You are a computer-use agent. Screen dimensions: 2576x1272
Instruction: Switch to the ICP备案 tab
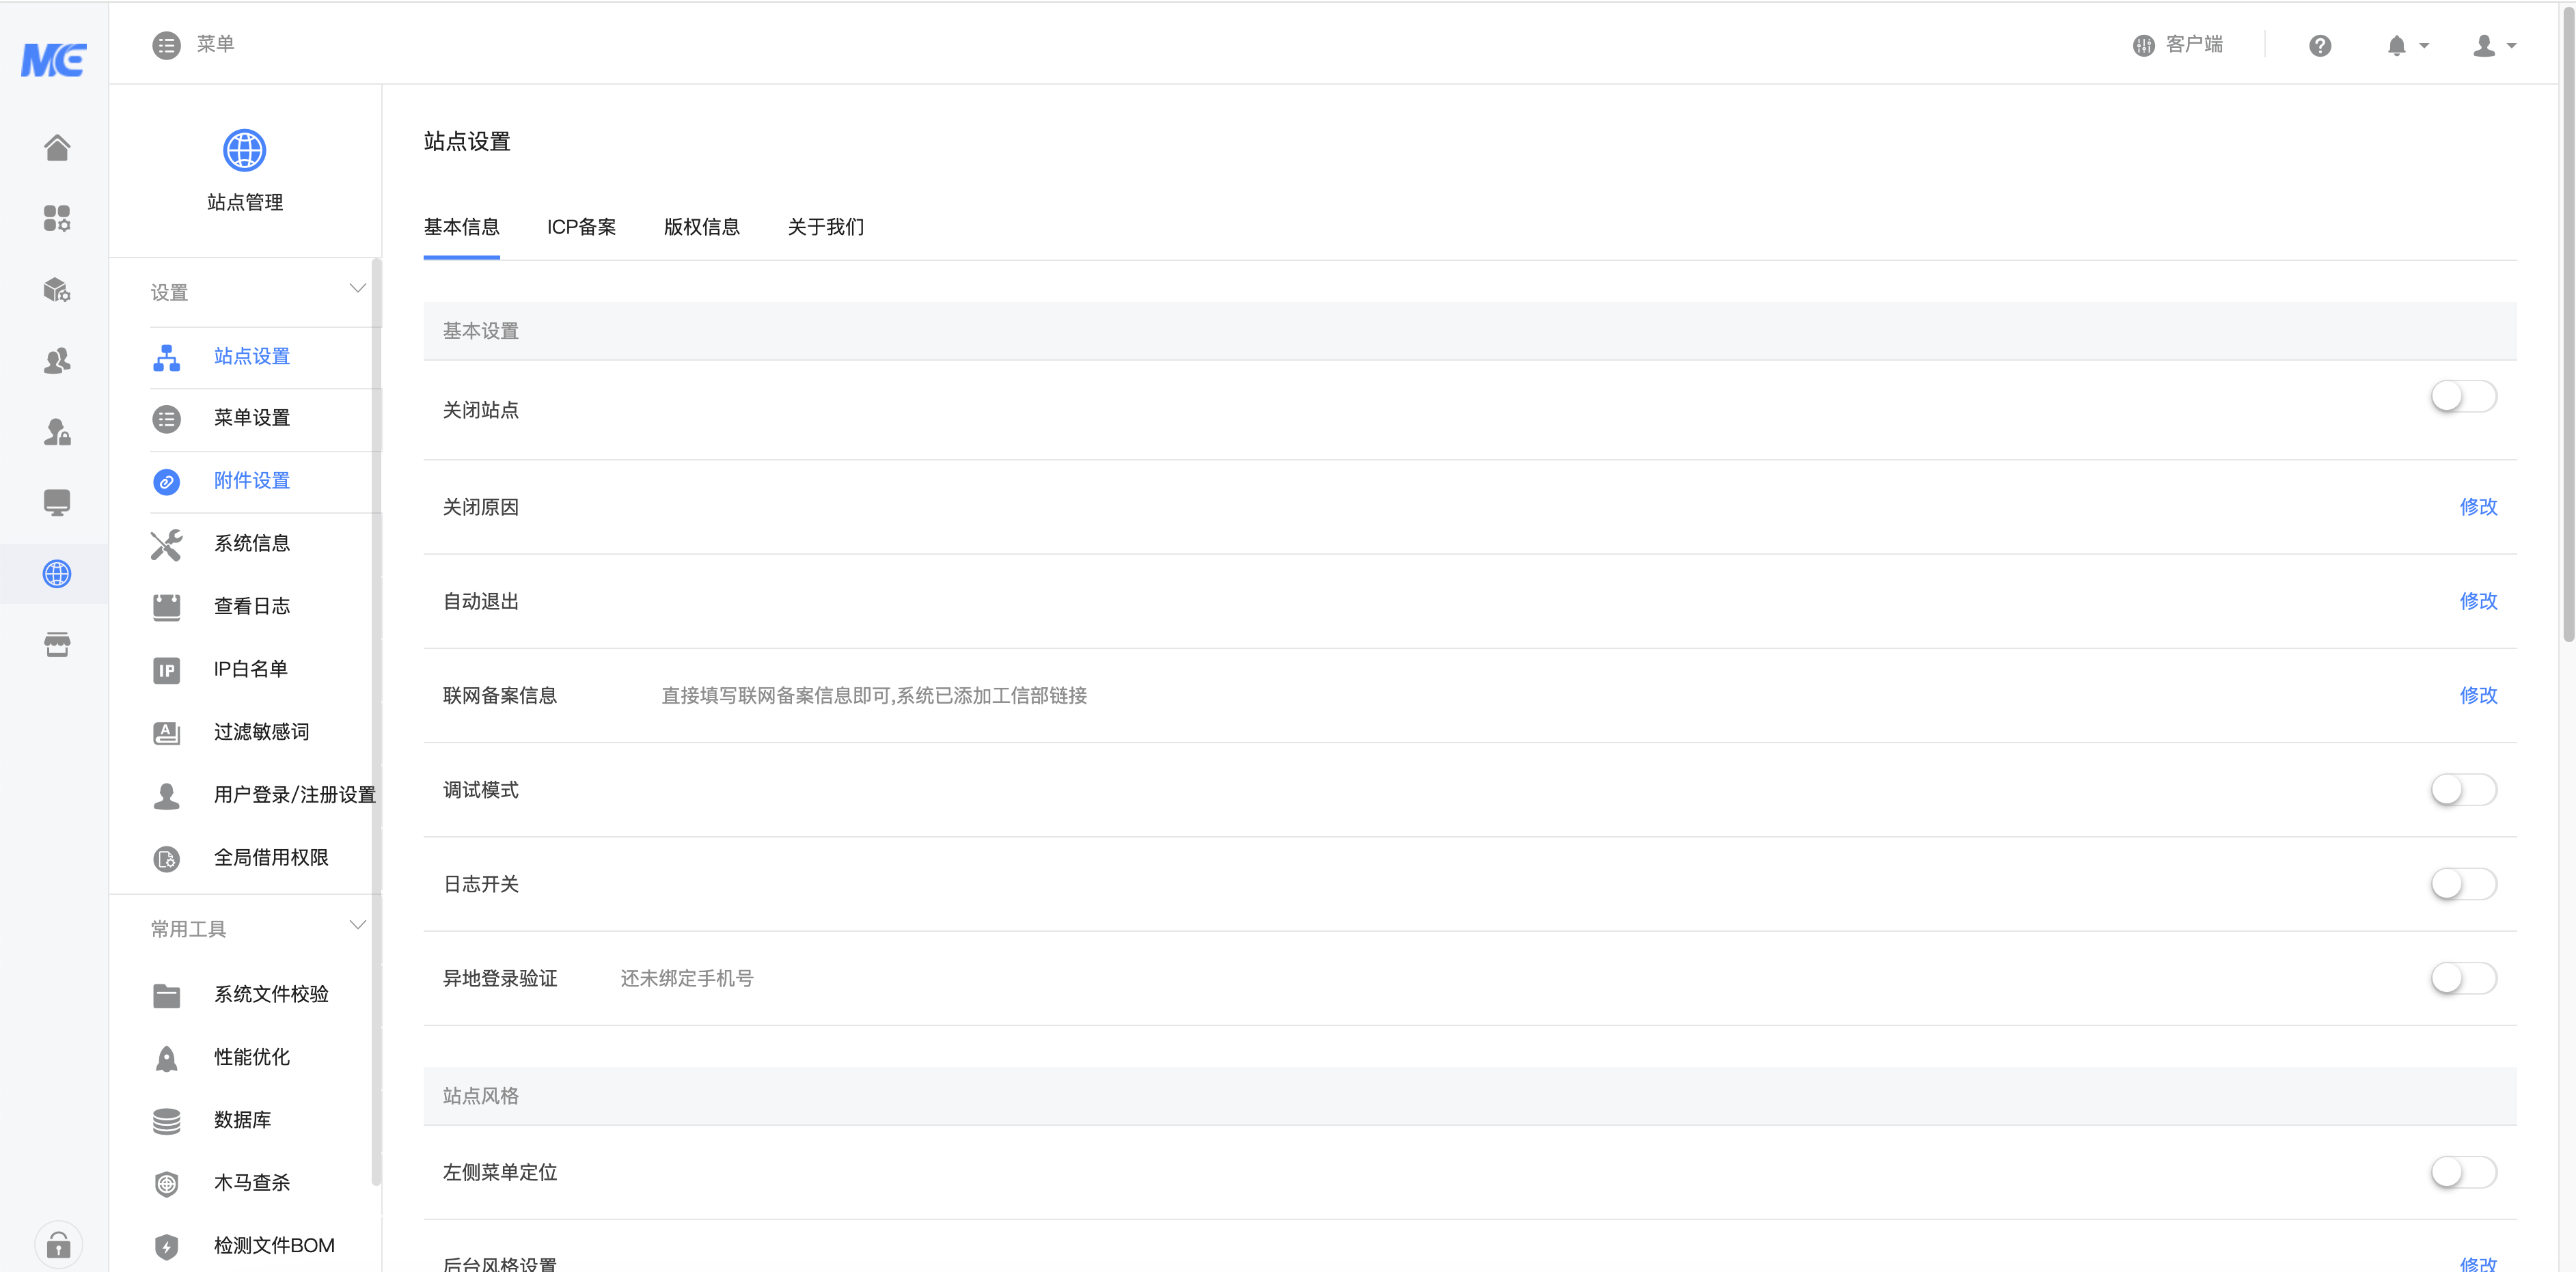pyautogui.click(x=581, y=227)
